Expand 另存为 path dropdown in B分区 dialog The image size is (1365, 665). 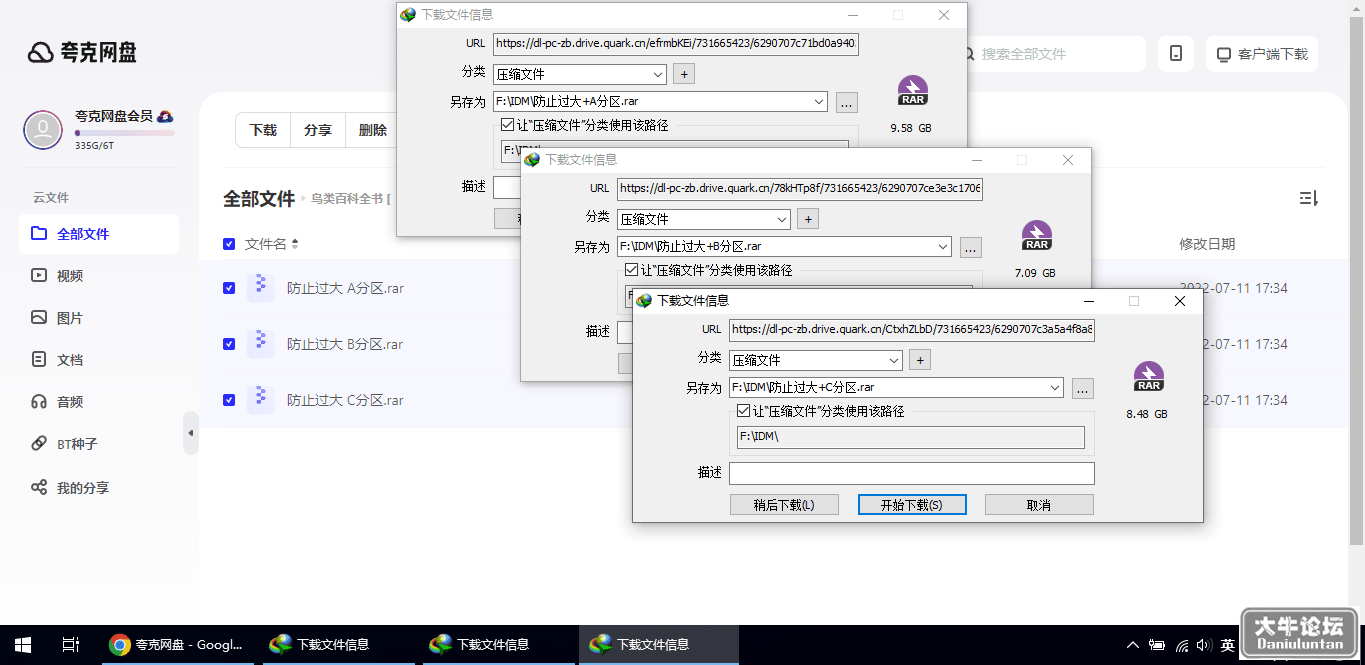coord(942,247)
